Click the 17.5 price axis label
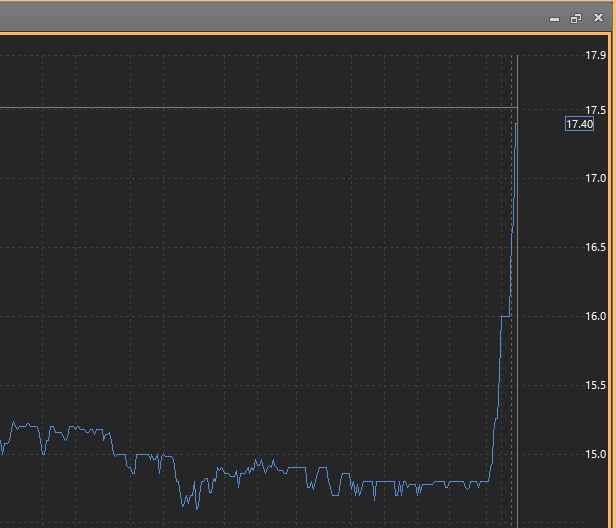 tap(596, 109)
